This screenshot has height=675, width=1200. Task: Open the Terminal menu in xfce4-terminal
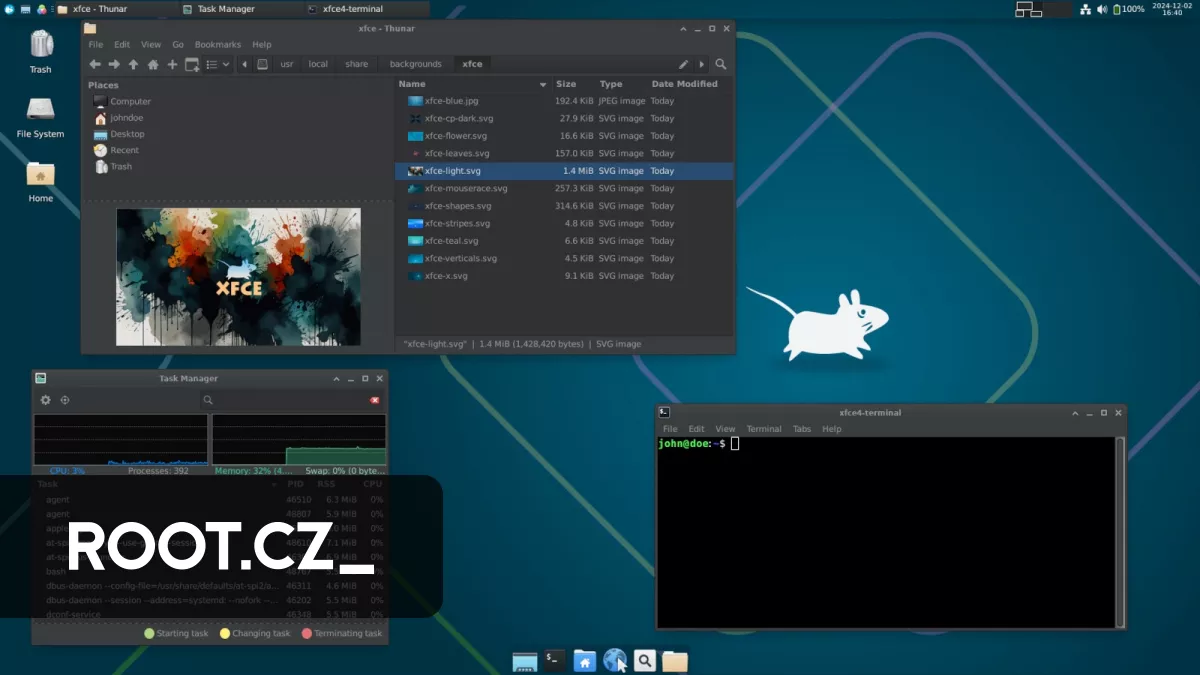[x=764, y=428]
